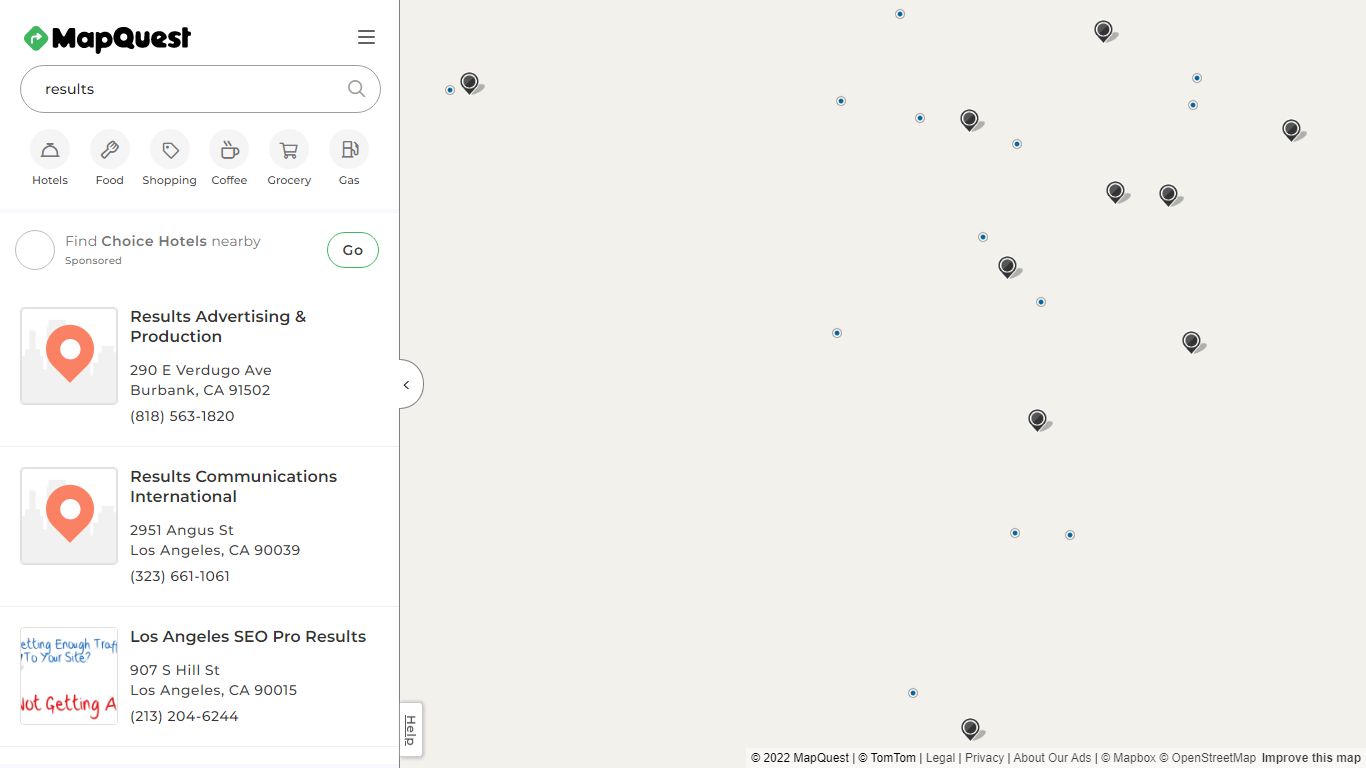Open the hamburger menu
Image resolution: width=1366 pixels, height=768 pixels.
click(366, 37)
